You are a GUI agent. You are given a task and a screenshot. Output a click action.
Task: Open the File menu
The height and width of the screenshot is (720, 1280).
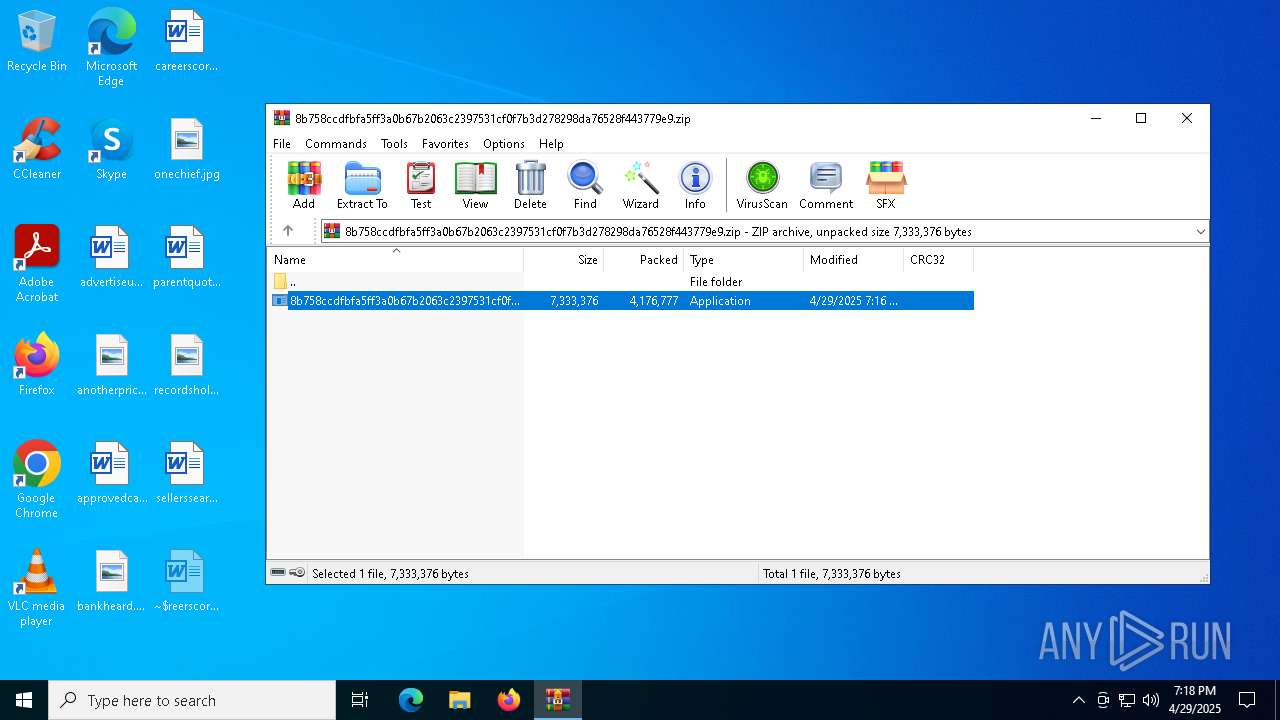(282, 144)
